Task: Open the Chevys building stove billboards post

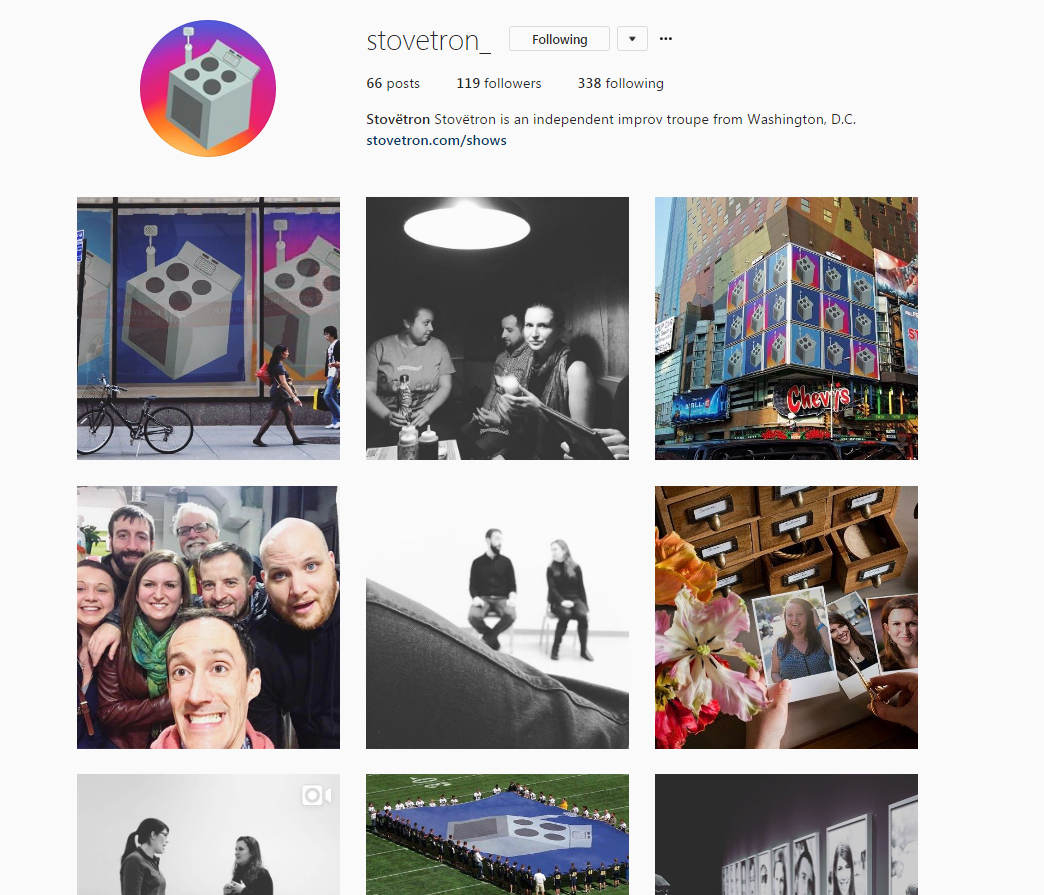Action: tap(786, 328)
